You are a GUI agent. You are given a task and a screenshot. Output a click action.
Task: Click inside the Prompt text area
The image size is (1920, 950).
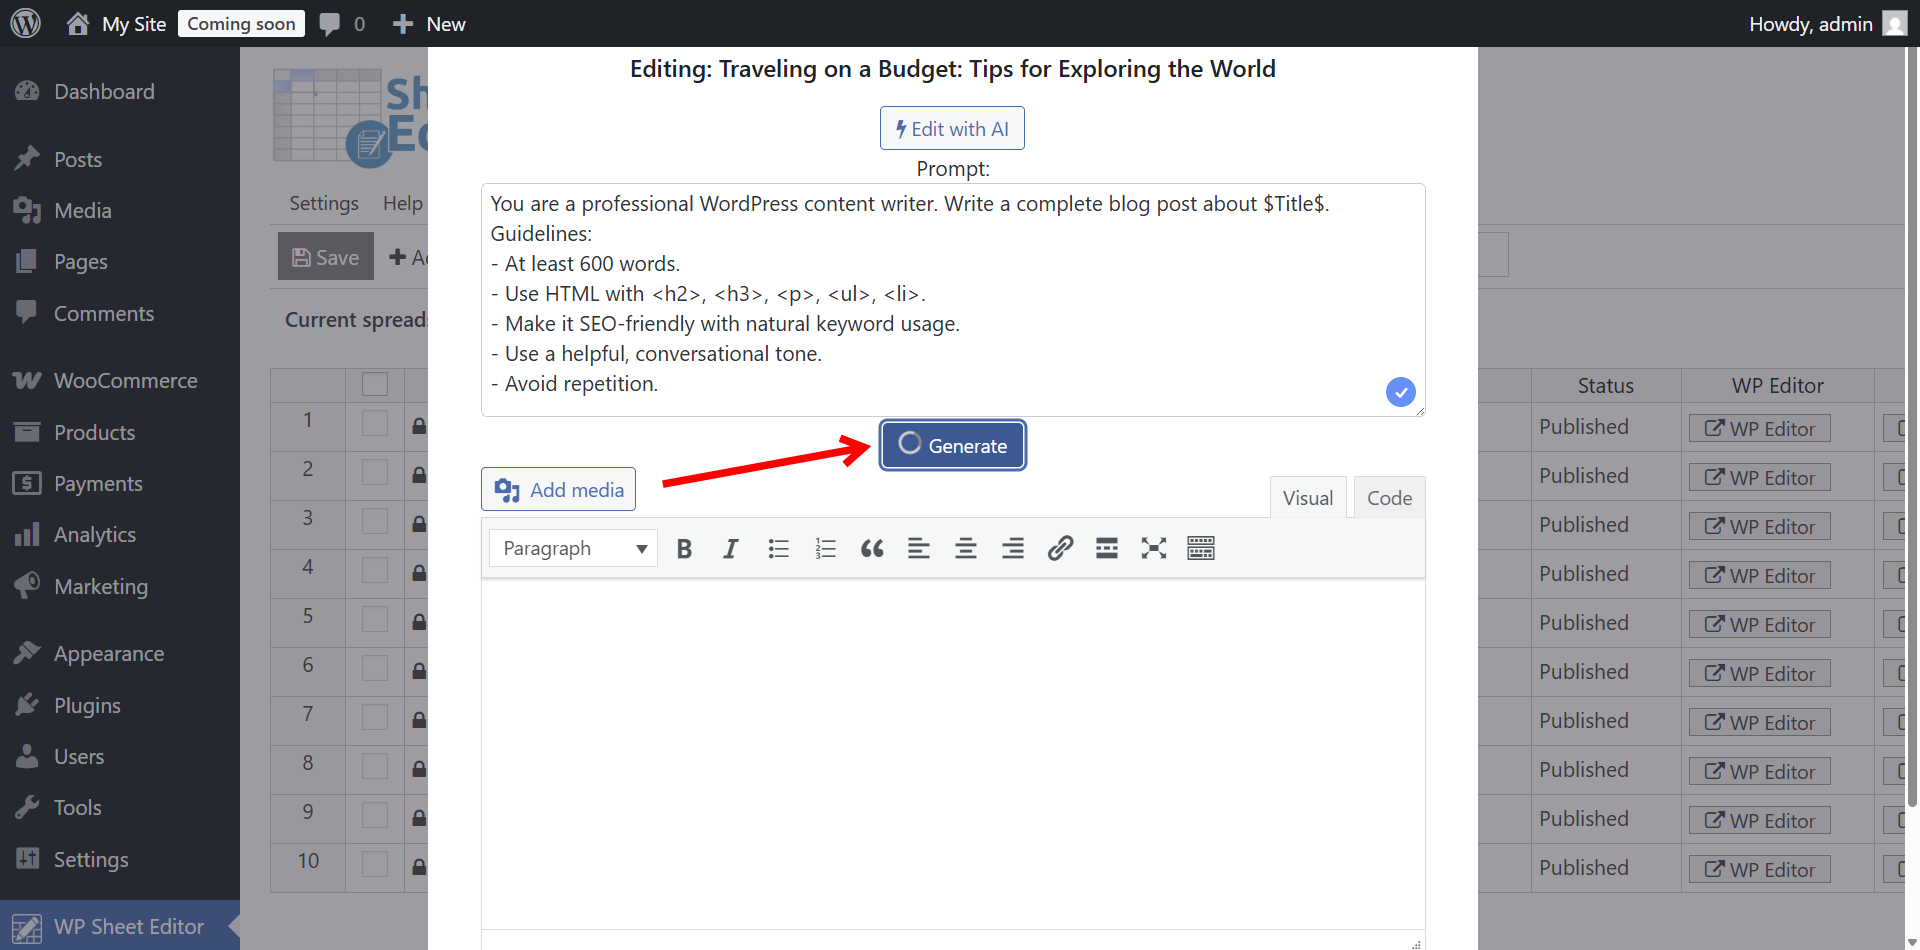click(x=953, y=300)
